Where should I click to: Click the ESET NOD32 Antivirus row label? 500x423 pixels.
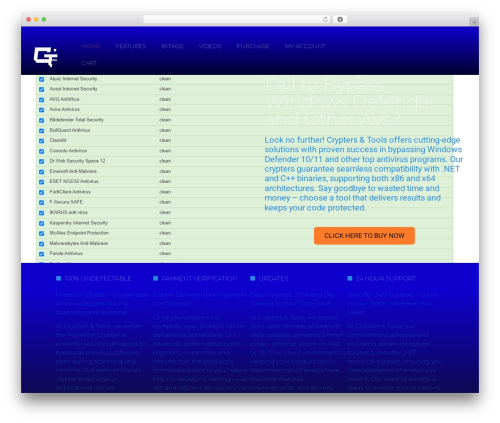[x=74, y=181]
